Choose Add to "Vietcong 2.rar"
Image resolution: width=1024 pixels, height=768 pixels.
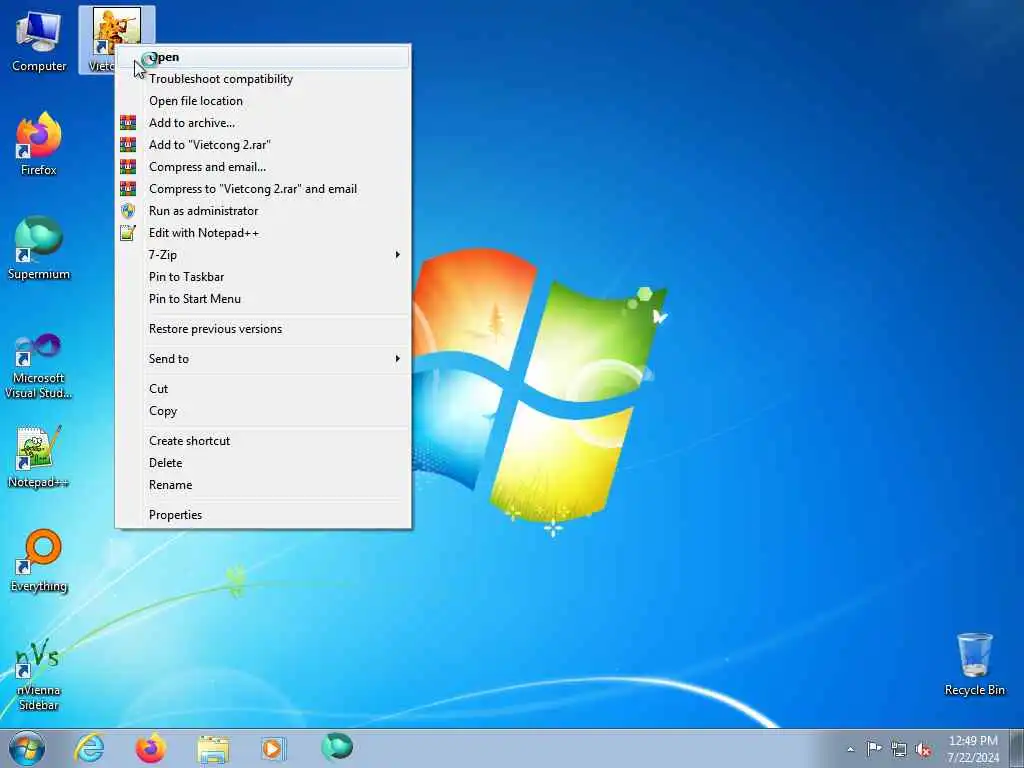pos(264,145)
